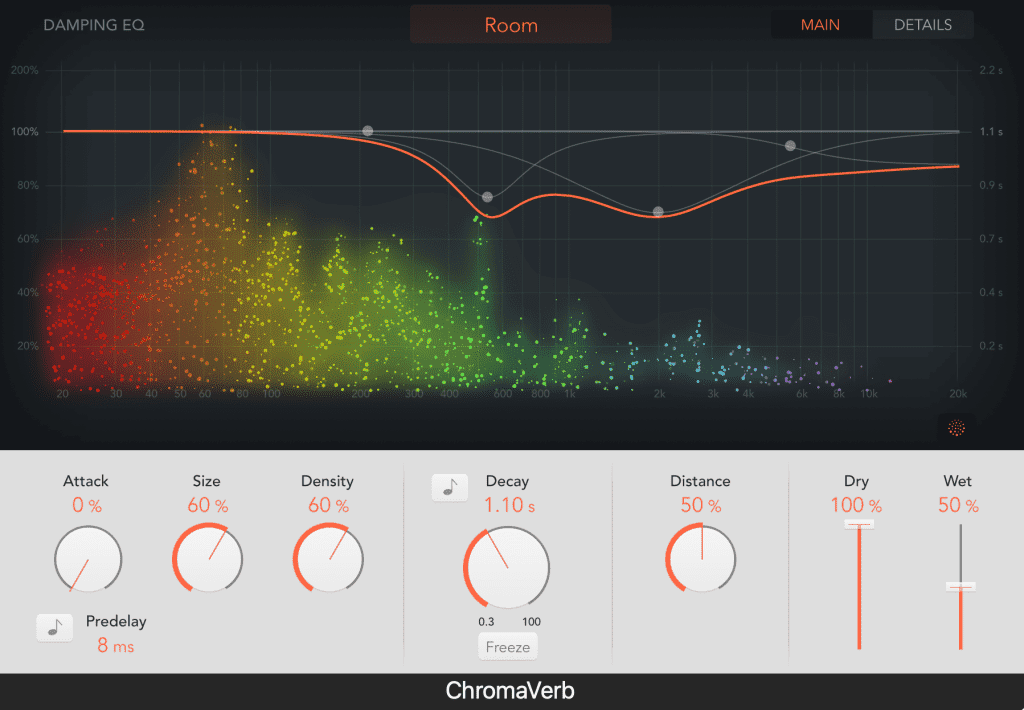Enable Predelay tempo sync note button

click(x=55, y=628)
